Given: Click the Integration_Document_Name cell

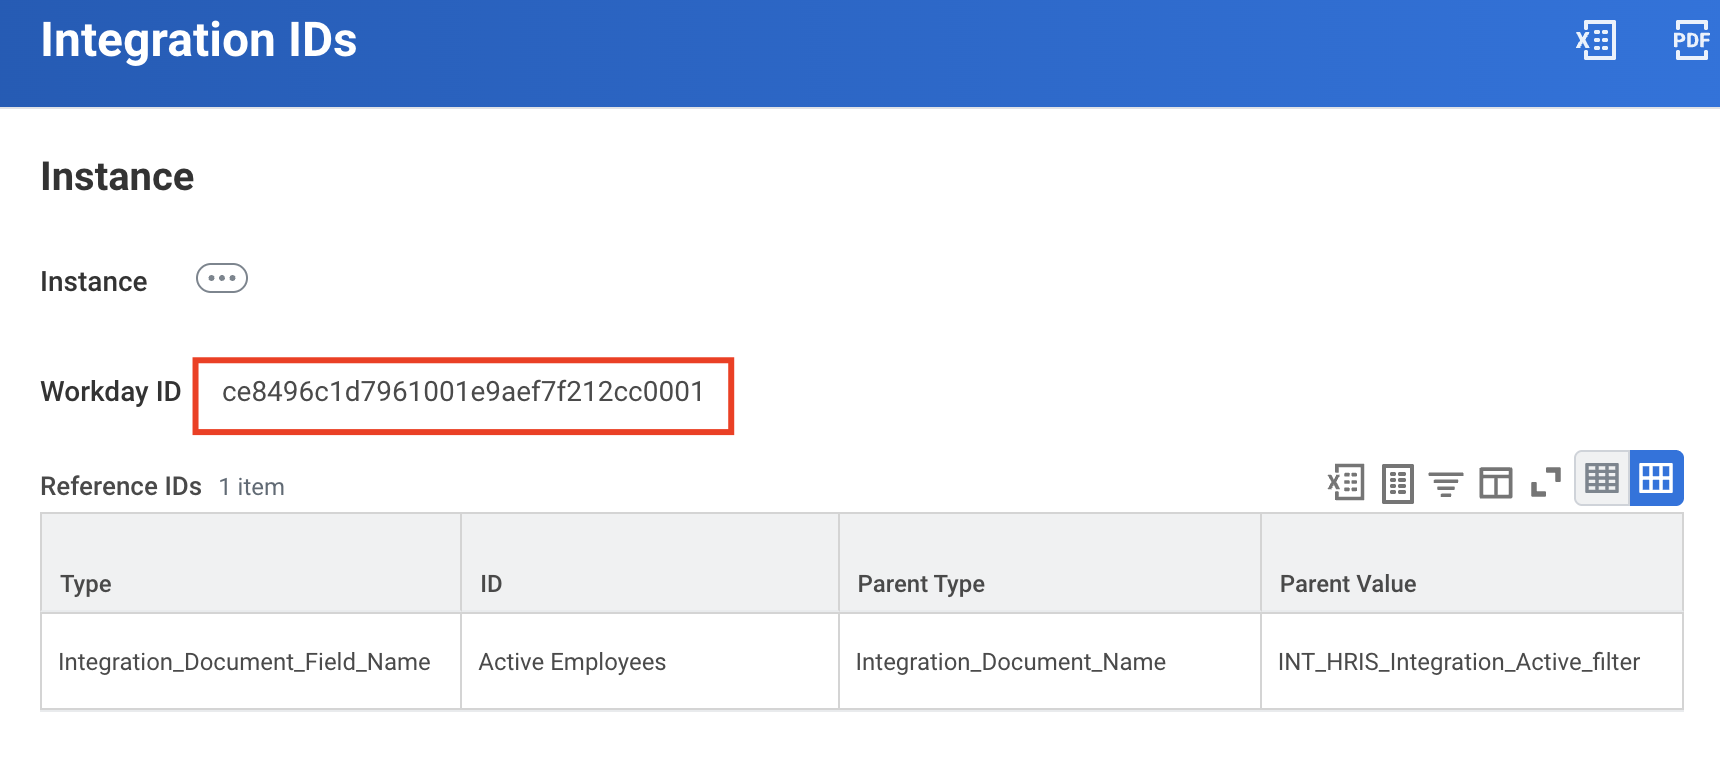Looking at the screenshot, I should (x=1010, y=662).
